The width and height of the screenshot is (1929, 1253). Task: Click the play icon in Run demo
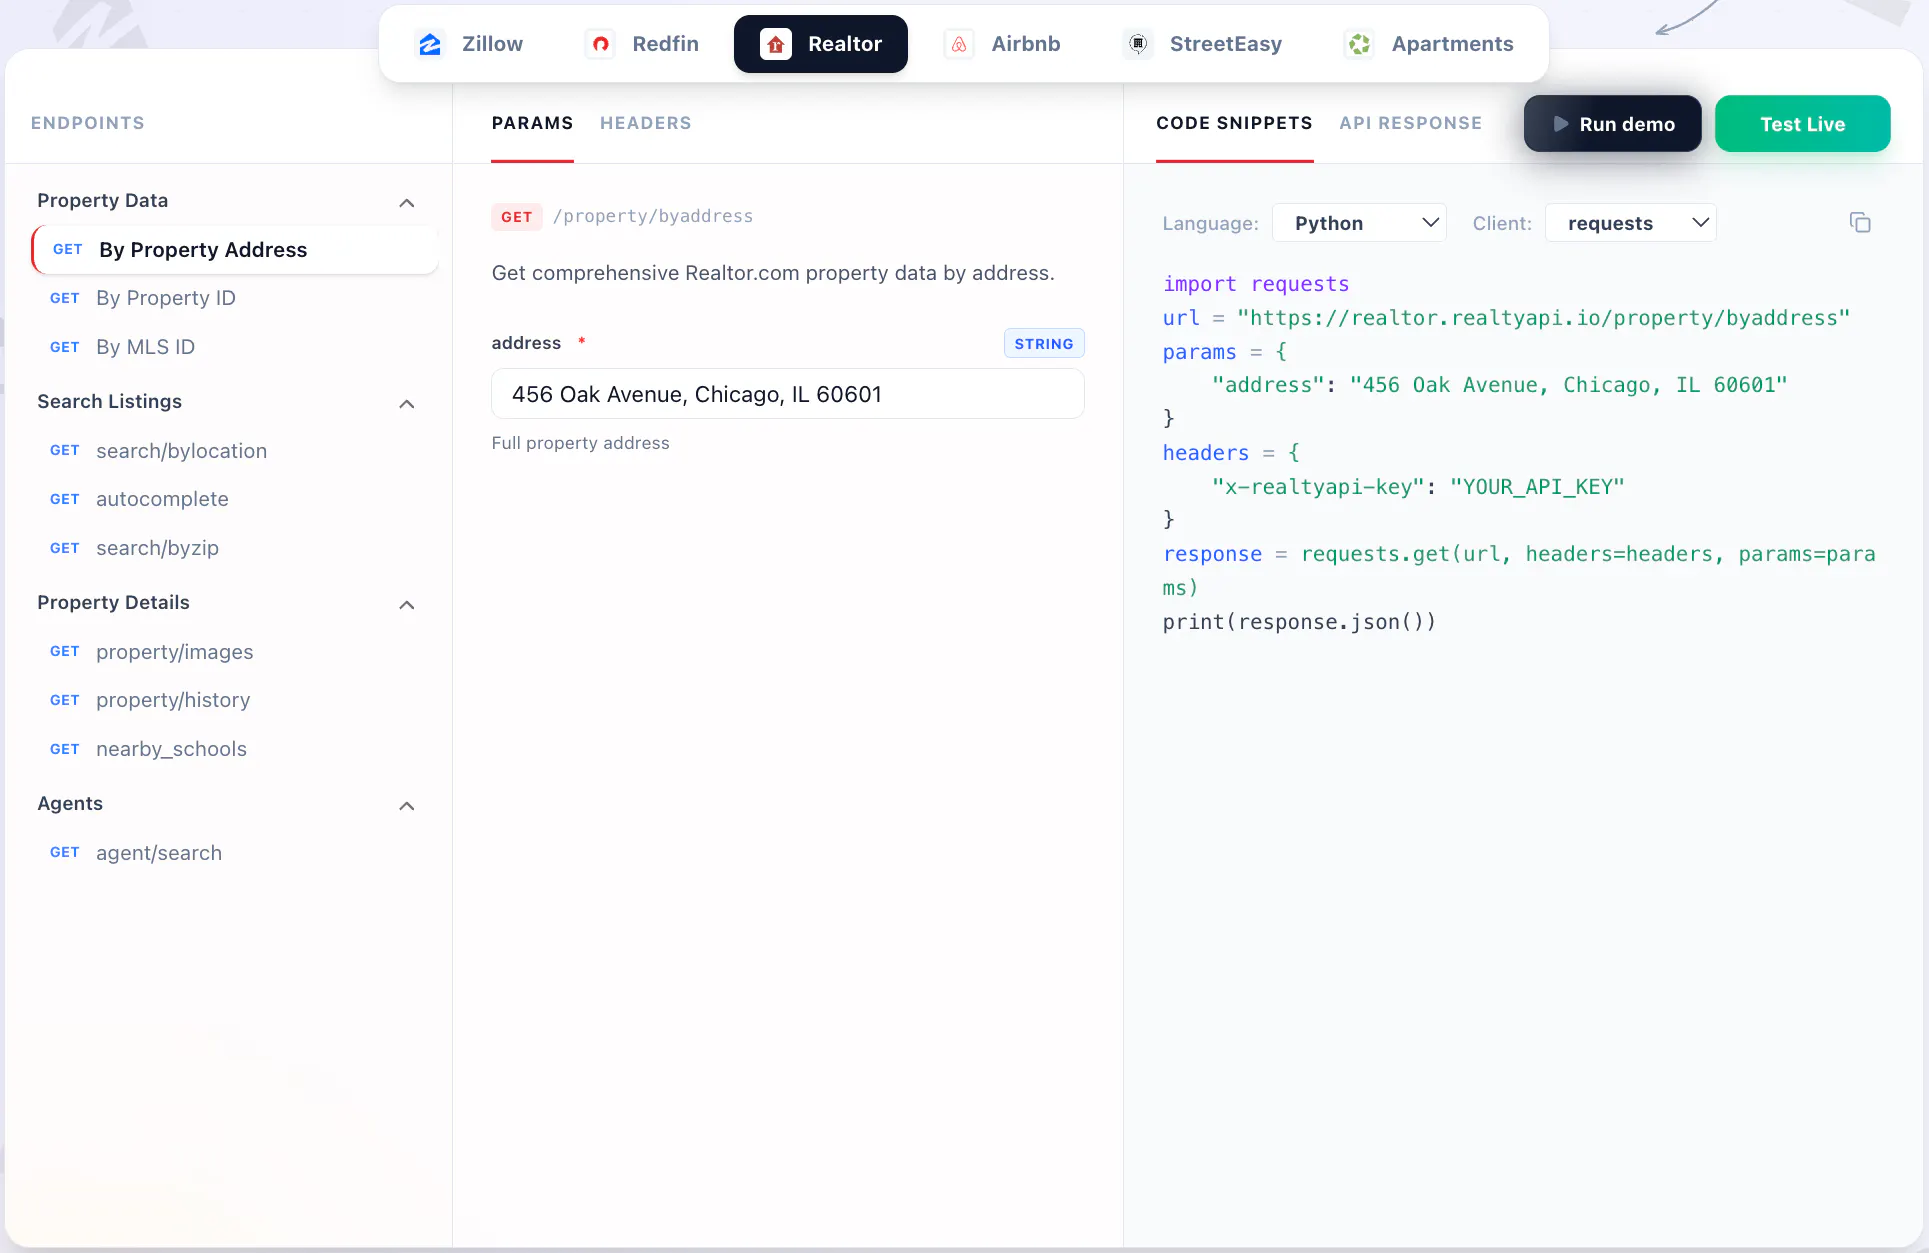[x=1560, y=124]
